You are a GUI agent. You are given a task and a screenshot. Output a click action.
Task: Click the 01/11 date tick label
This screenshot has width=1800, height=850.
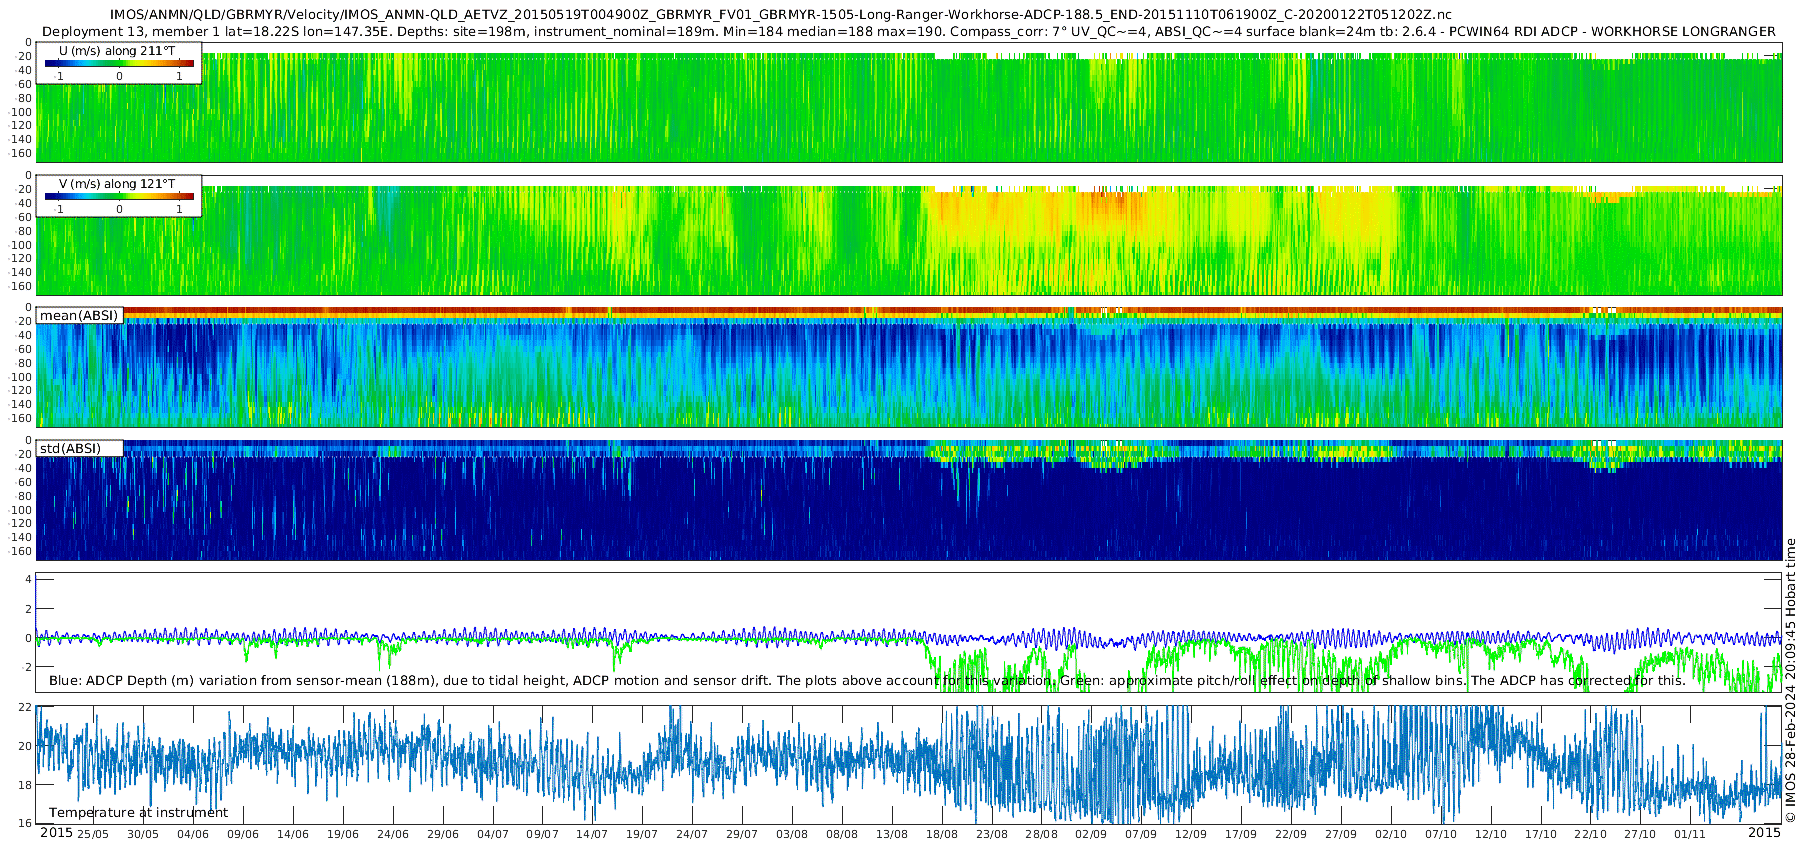(x=1690, y=834)
